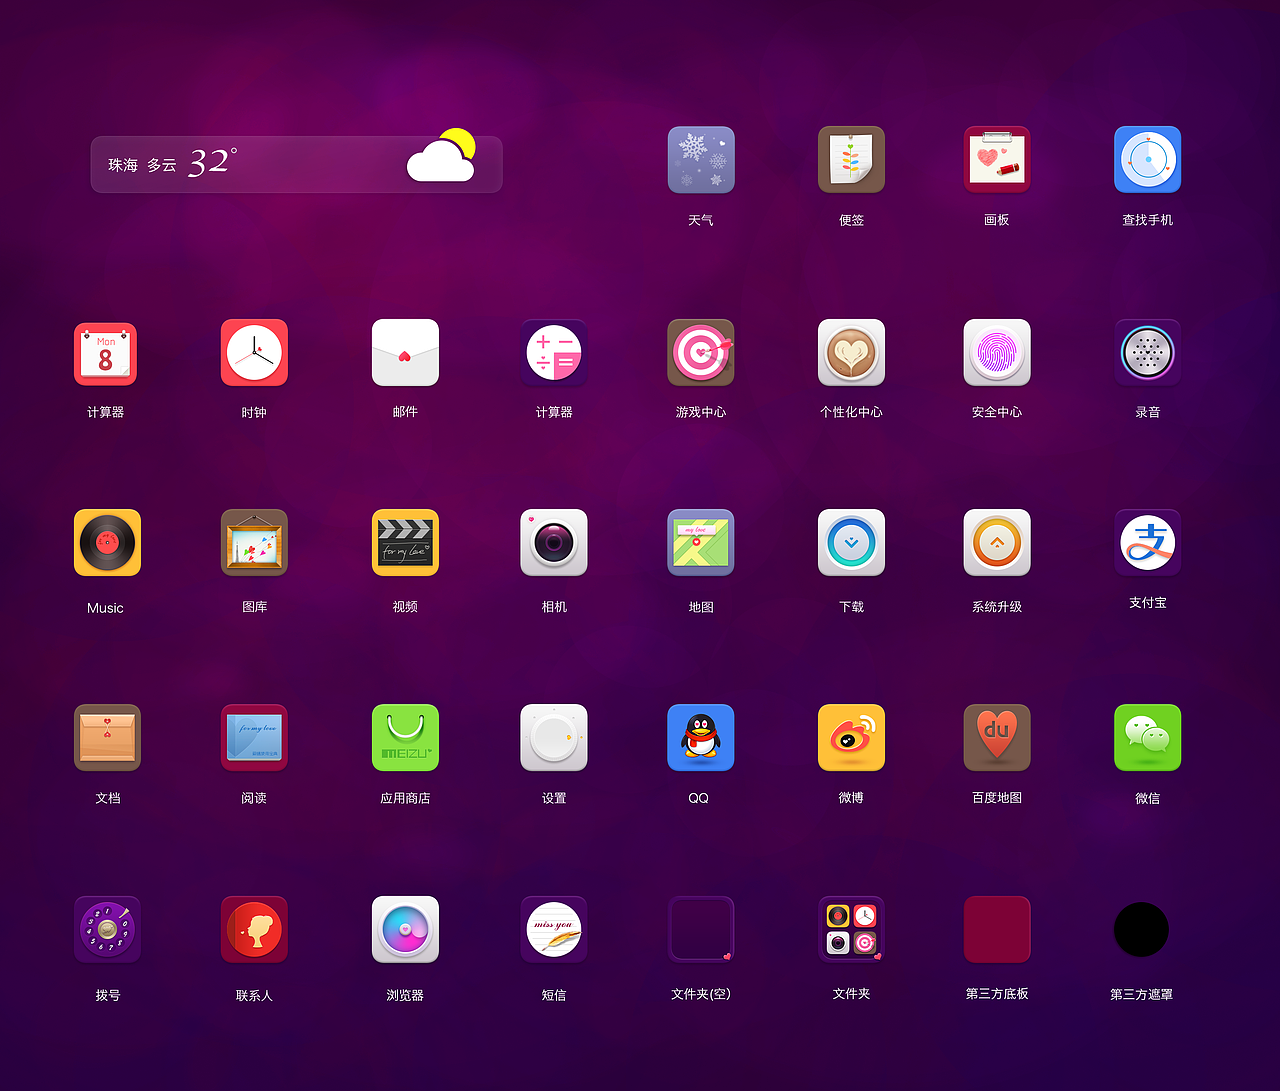This screenshot has width=1280, height=1091.
Task: Open the 文件夹 folder containing four mini apps
Action: tap(851, 930)
